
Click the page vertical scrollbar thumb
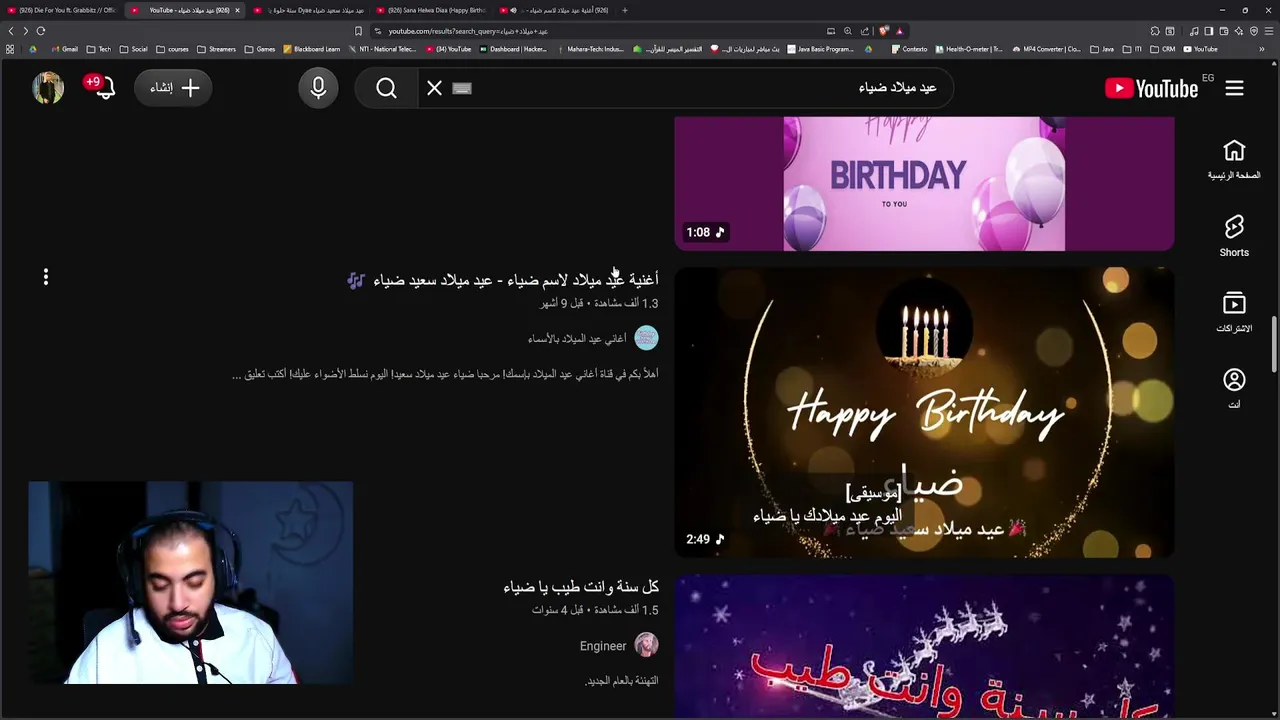[x=1274, y=344]
